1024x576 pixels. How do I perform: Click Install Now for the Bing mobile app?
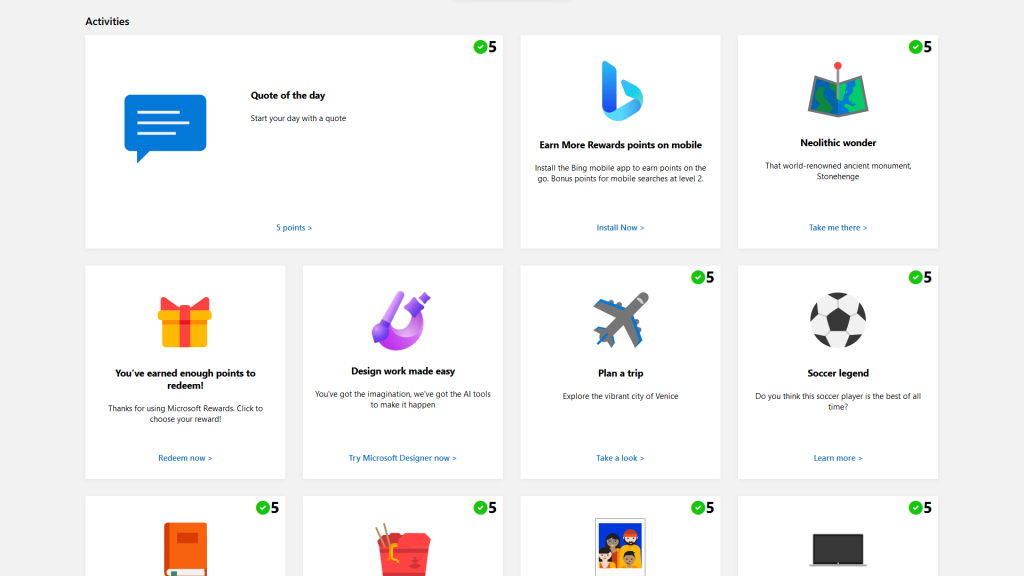(620, 227)
